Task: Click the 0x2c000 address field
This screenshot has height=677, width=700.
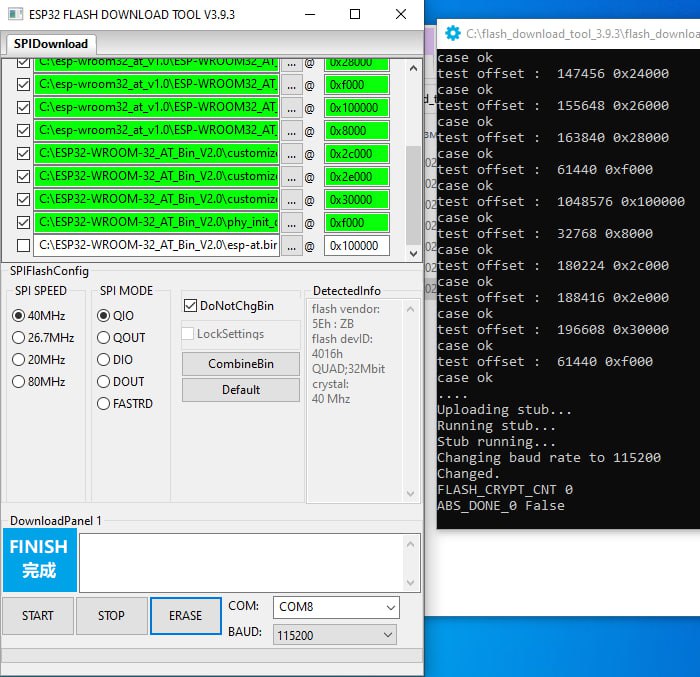Action: [x=357, y=154]
